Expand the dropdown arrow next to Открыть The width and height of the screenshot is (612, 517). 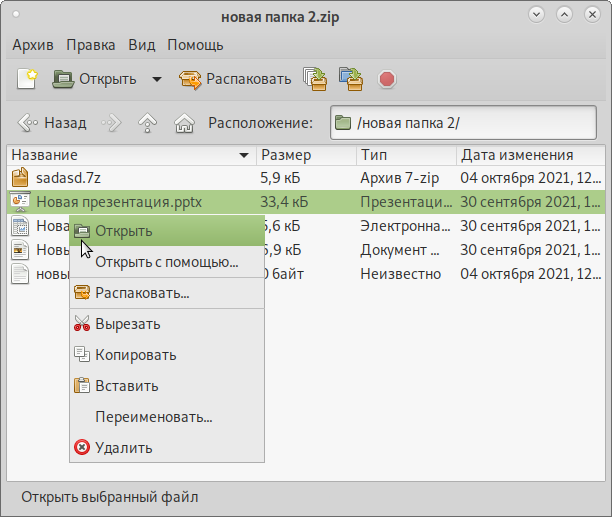tap(156, 79)
